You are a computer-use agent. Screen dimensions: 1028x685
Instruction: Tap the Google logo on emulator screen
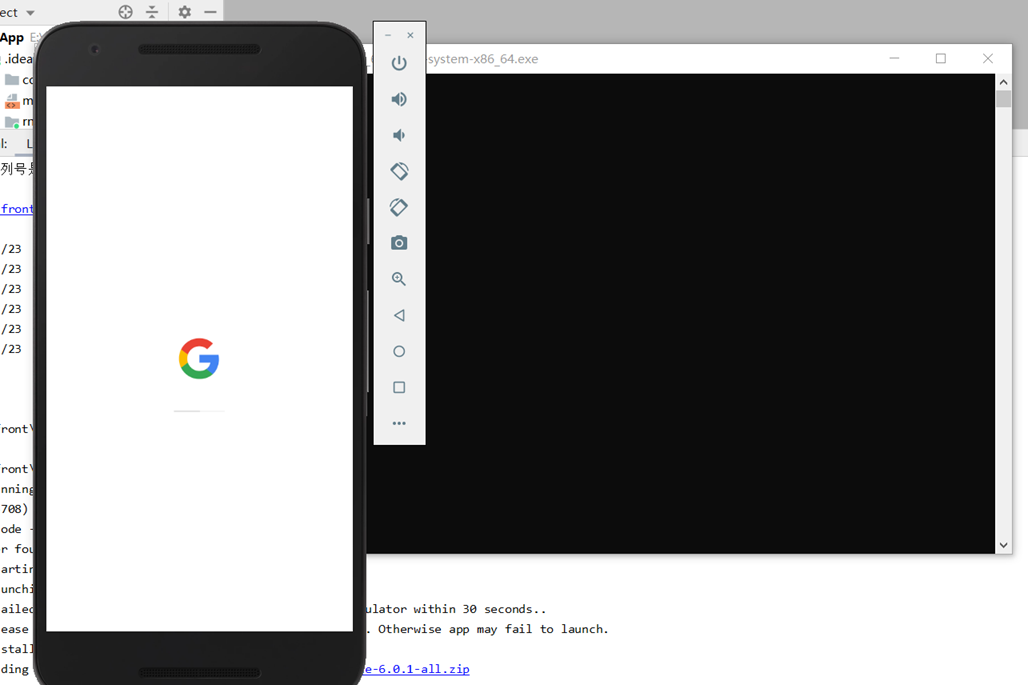point(199,359)
